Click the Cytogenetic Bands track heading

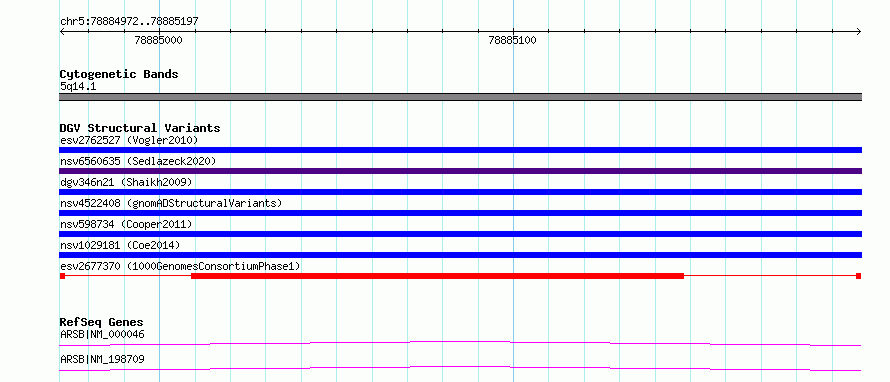[x=119, y=74]
